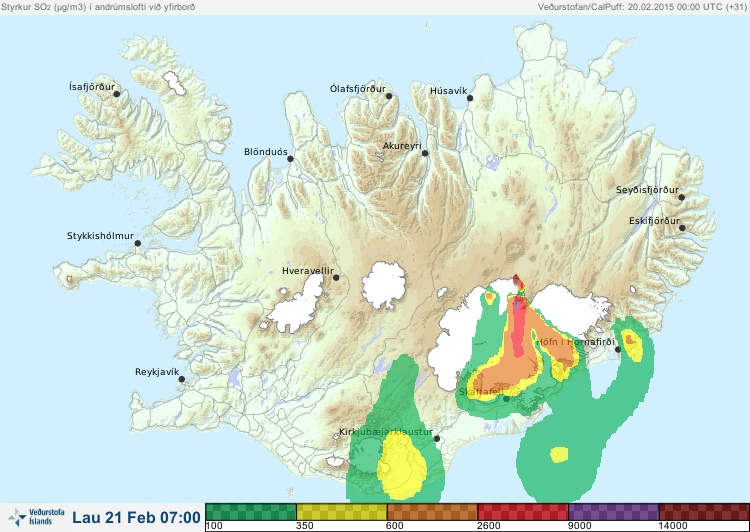The width and height of the screenshot is (750, 532).
Task: Select the red 2600 legend swatch
Action: click(x=523, y=512)
